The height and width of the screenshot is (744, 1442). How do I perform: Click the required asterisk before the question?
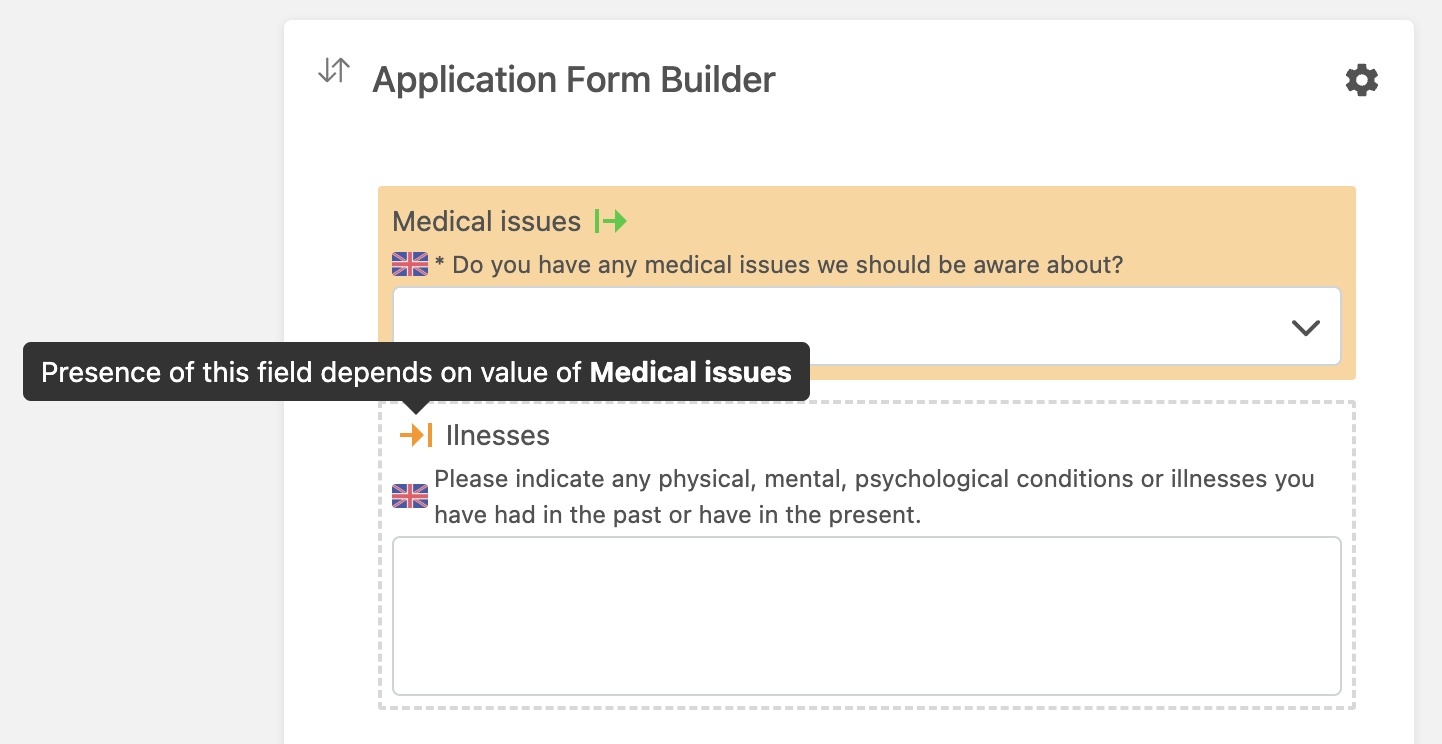coord(439,265)
